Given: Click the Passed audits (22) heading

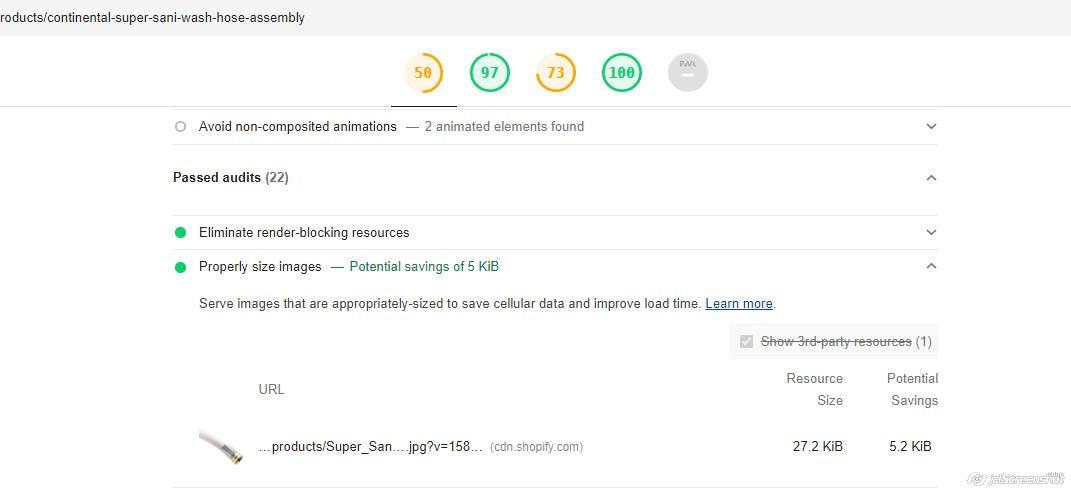Looking at the screenshot, I should point(231,178).
